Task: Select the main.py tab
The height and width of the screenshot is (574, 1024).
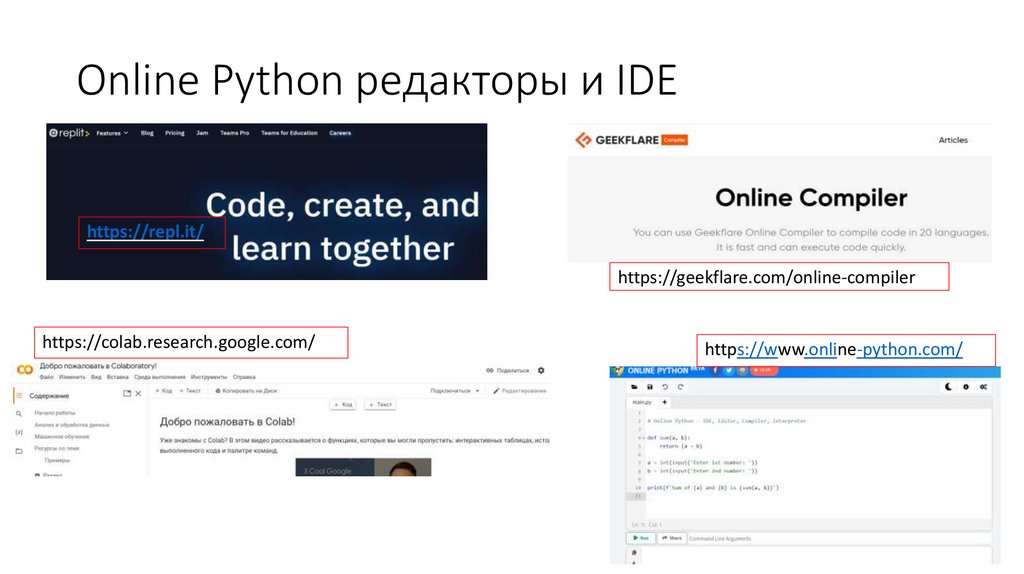Action: point(642,403)
